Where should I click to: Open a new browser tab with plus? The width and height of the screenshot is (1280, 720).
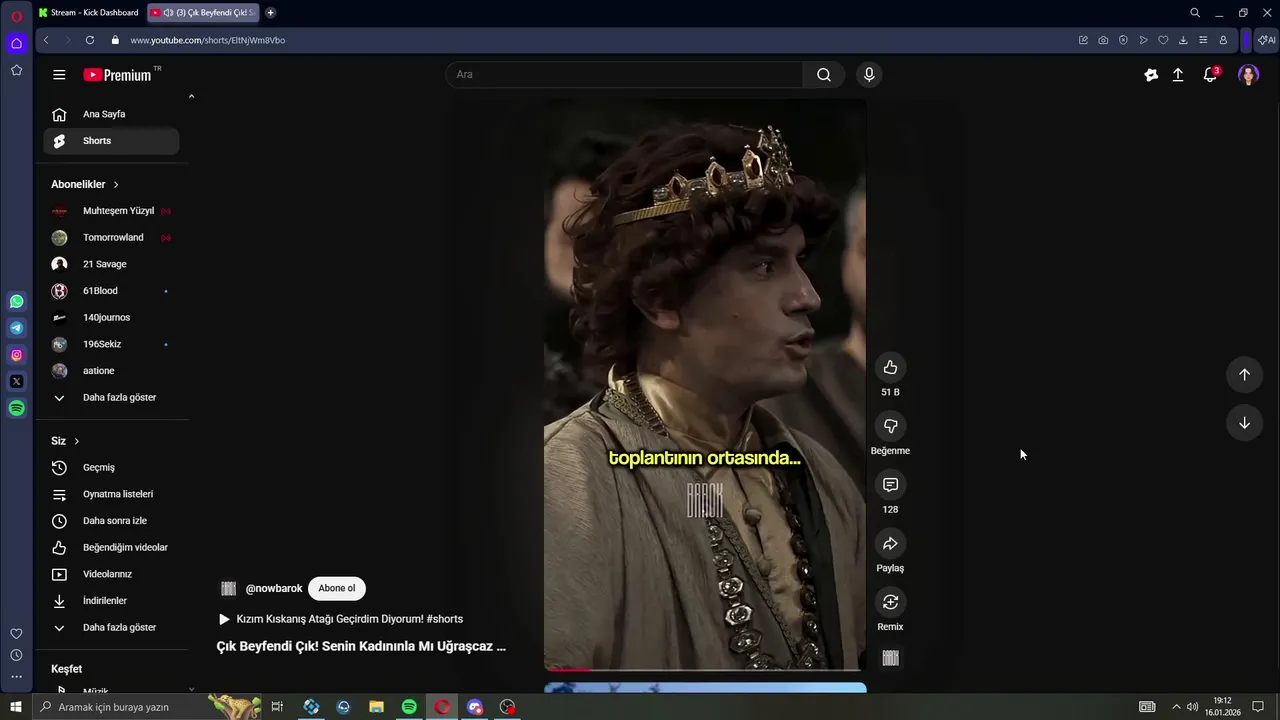(x=270, y=13)
